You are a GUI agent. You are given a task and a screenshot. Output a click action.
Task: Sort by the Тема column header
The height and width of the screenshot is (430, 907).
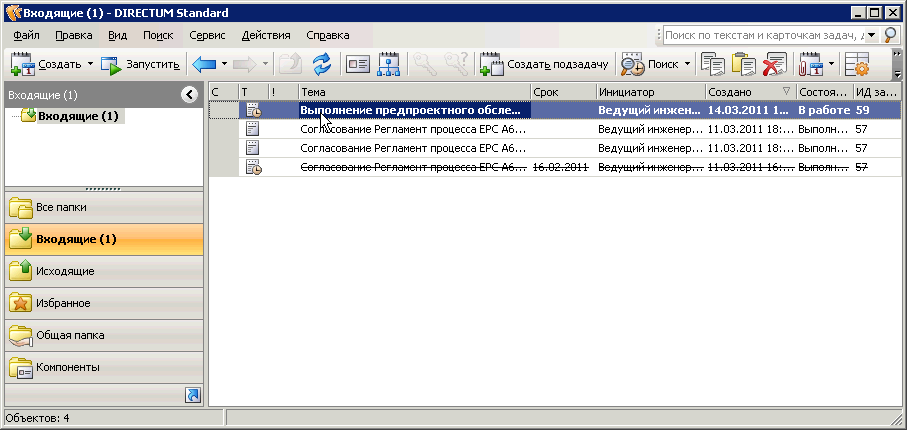[x=414, y=92]
